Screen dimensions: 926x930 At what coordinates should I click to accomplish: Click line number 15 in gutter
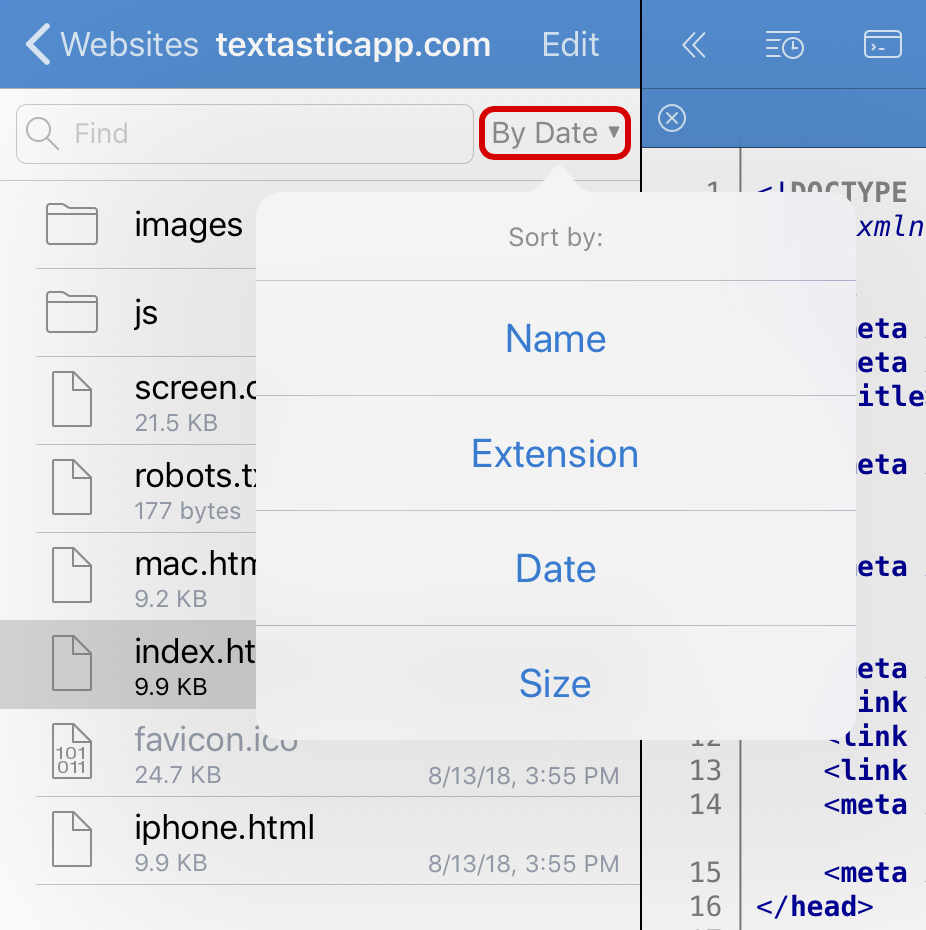(705, 872)
